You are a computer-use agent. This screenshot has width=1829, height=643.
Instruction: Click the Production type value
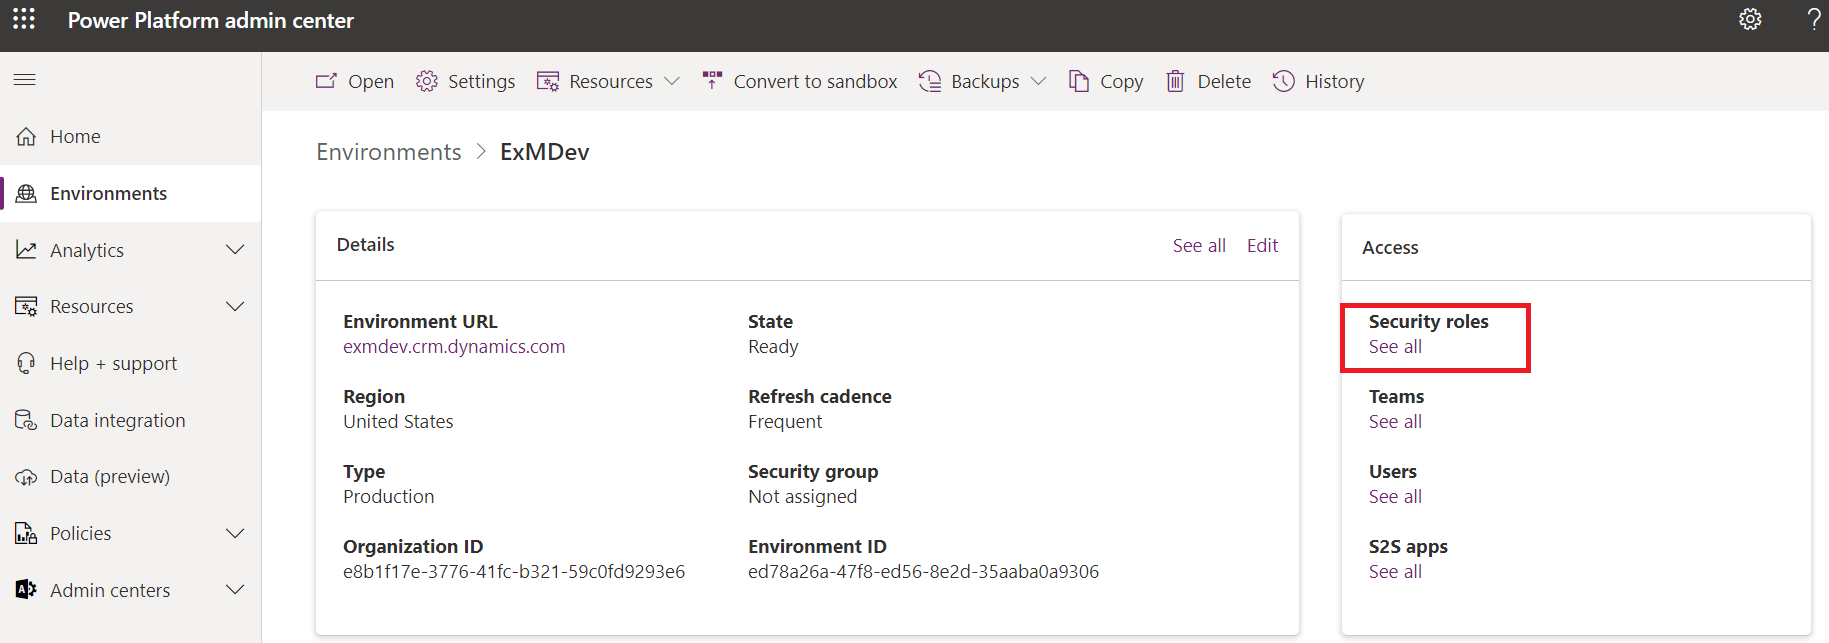(389, 497)
